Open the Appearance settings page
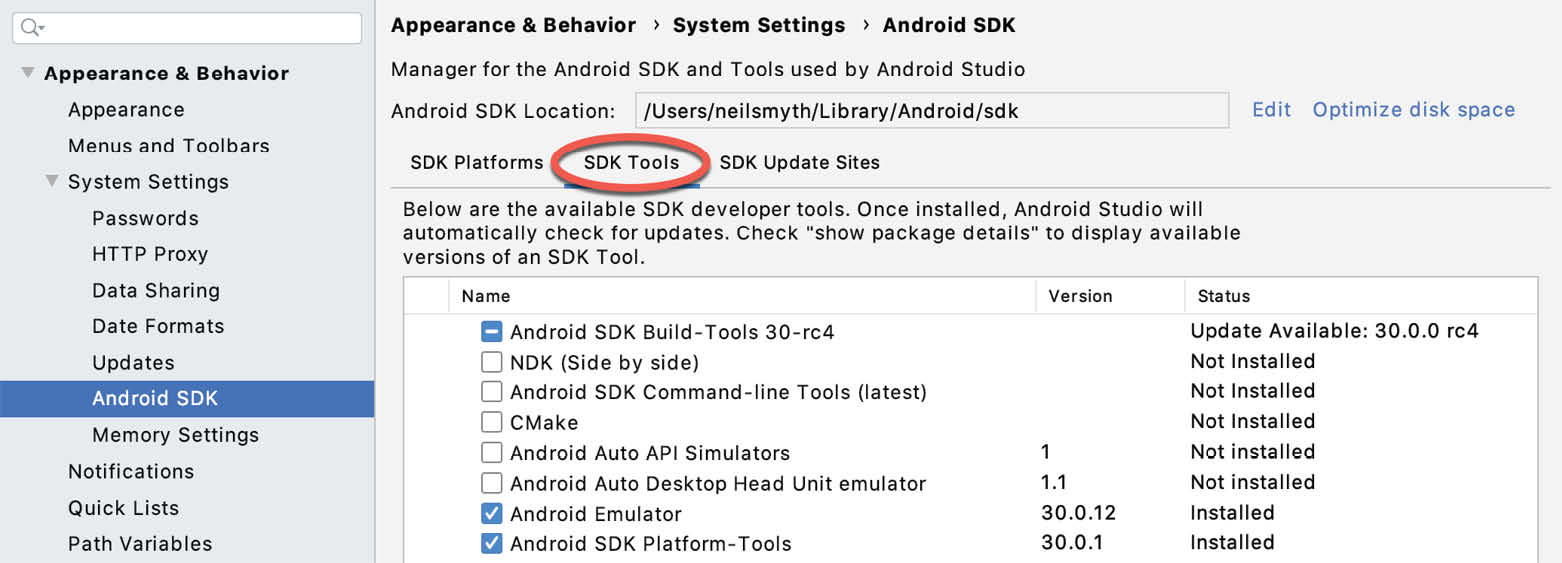 [126, 110]
